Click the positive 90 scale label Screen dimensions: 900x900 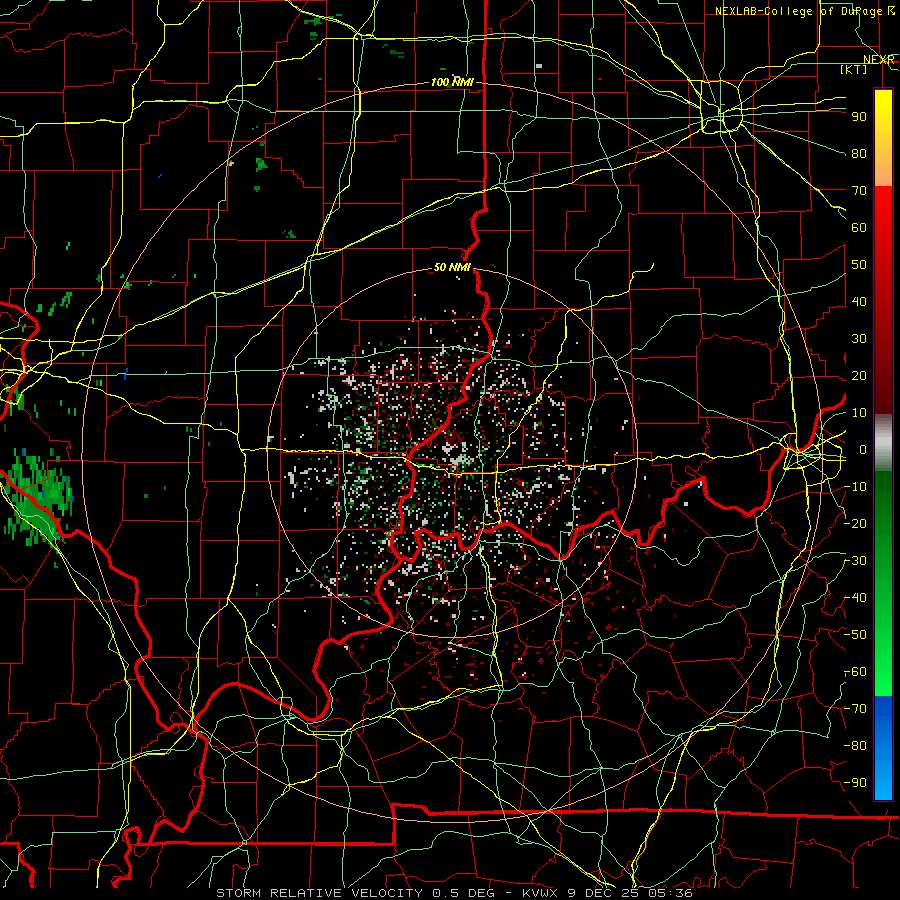[x=859, y=117]
